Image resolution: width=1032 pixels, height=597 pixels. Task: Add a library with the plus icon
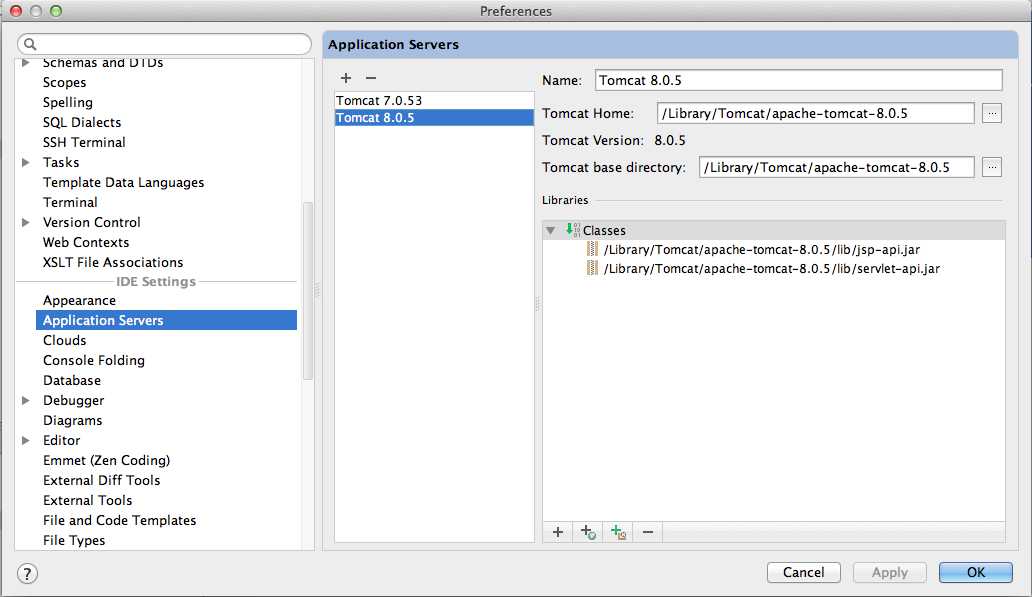557,532
